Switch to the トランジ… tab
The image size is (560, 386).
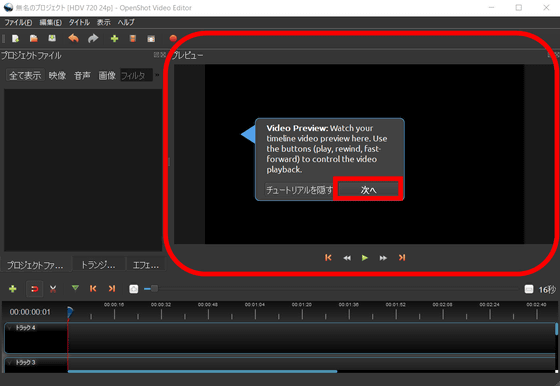point(98,265)
